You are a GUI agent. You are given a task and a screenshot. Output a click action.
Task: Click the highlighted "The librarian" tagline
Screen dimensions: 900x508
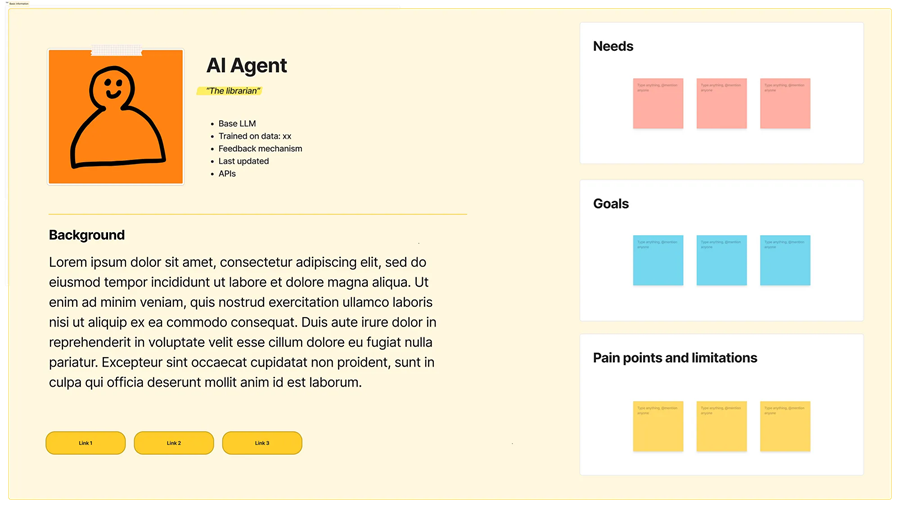(232, 91)
